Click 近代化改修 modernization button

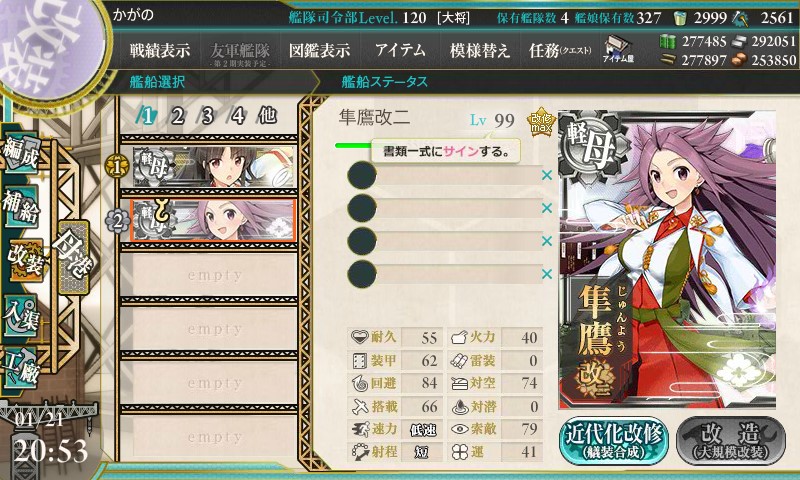pos(614,441)
